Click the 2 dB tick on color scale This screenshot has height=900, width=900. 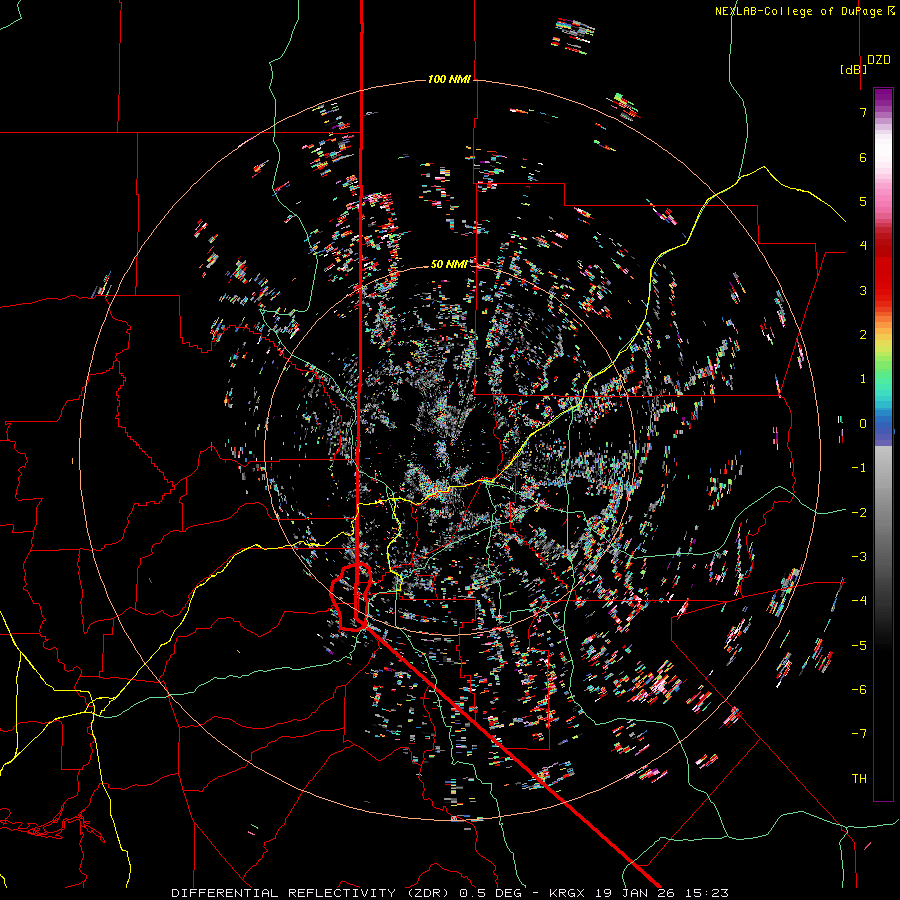(x=863, y=335)
